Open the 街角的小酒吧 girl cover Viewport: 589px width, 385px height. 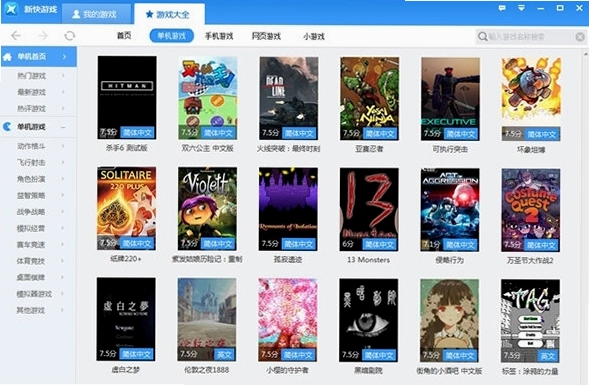coord(450,321)
